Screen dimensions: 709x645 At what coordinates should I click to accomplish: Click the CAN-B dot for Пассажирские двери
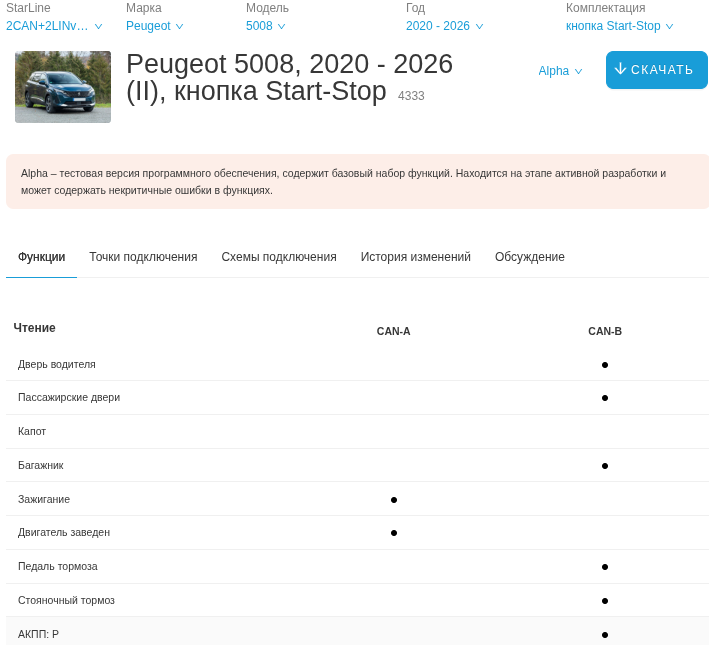[605, 398]
